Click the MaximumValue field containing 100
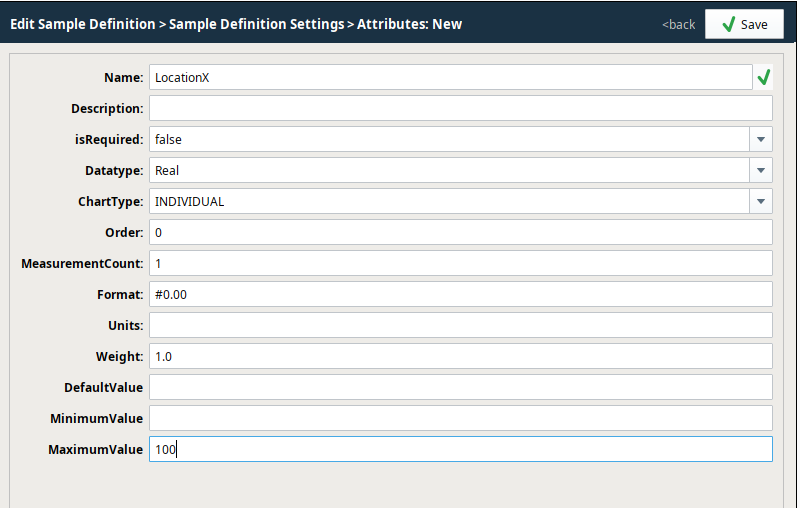Image resolution: width=800 pixels, height=508 pixels. (460, 450)
